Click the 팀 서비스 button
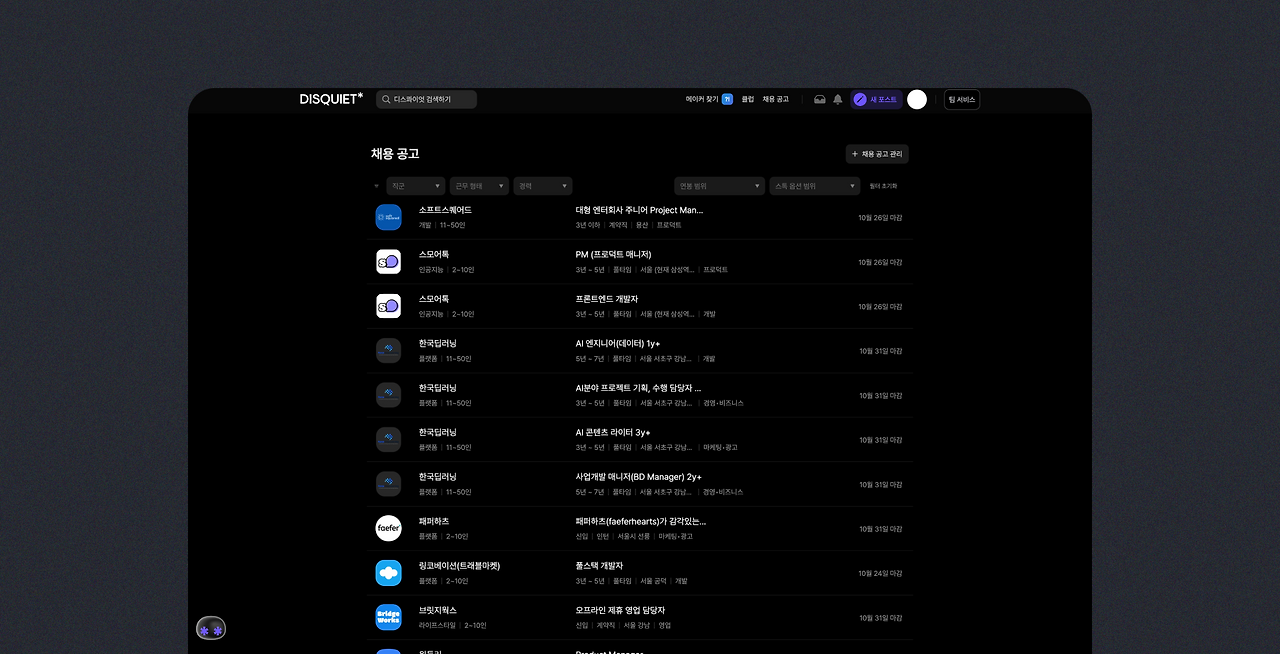 [962, 99]
